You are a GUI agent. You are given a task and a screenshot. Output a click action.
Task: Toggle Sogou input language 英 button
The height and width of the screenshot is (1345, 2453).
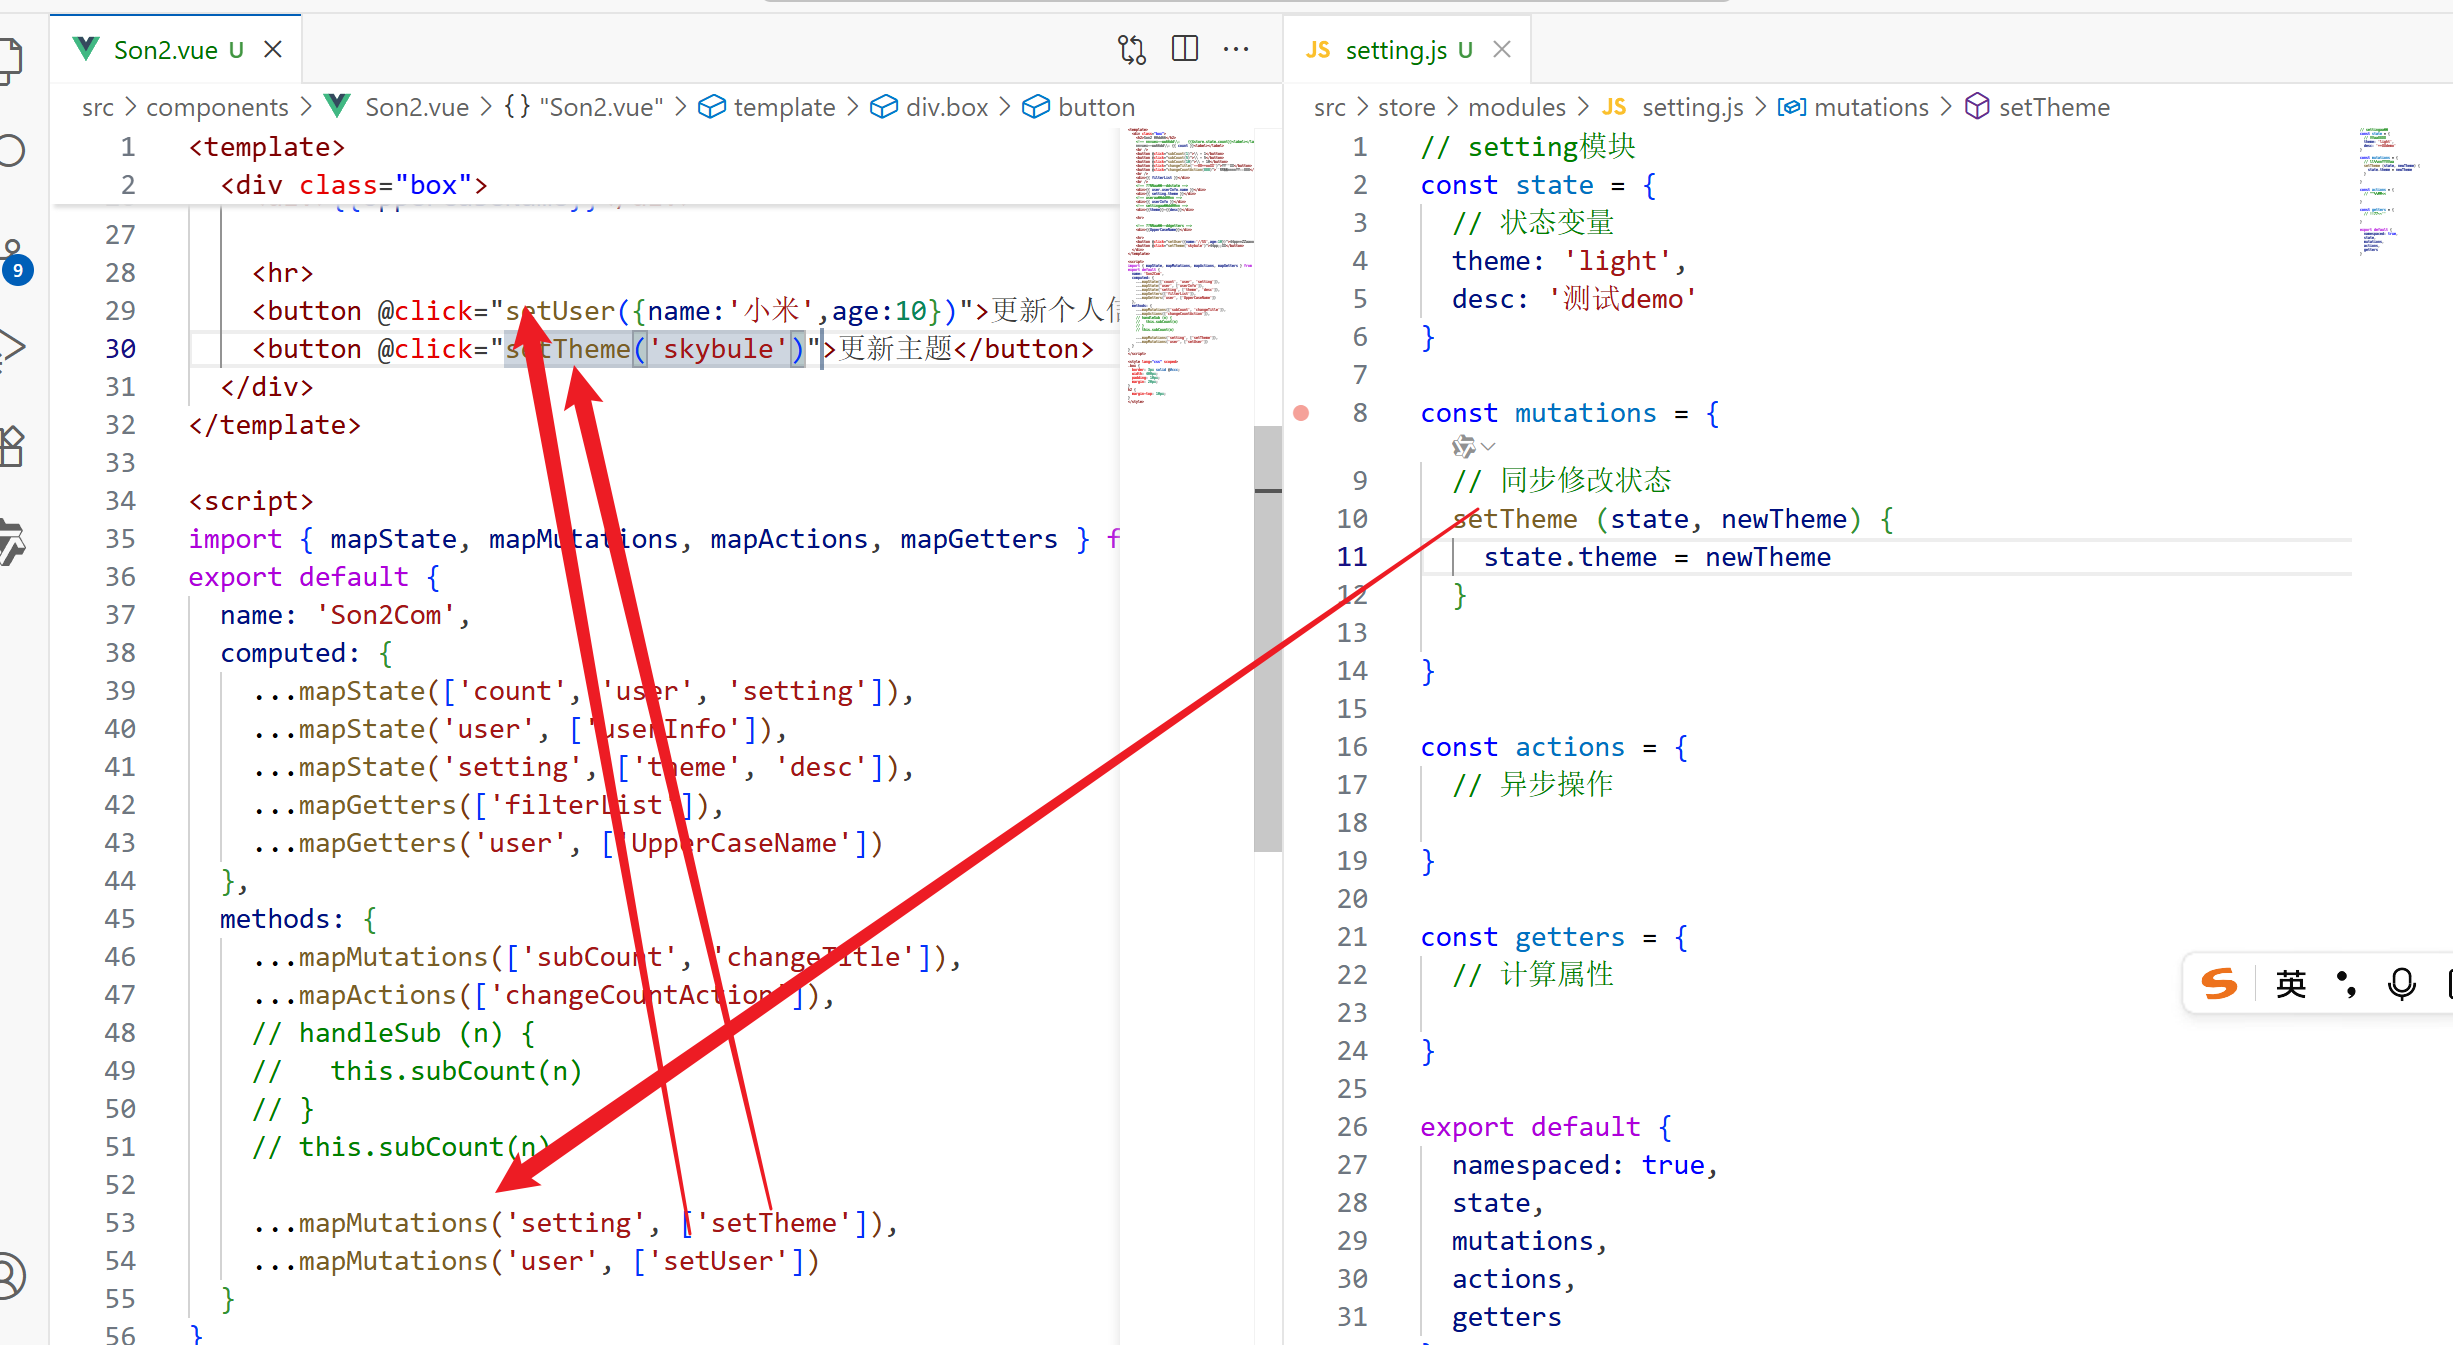point(2290,984)
